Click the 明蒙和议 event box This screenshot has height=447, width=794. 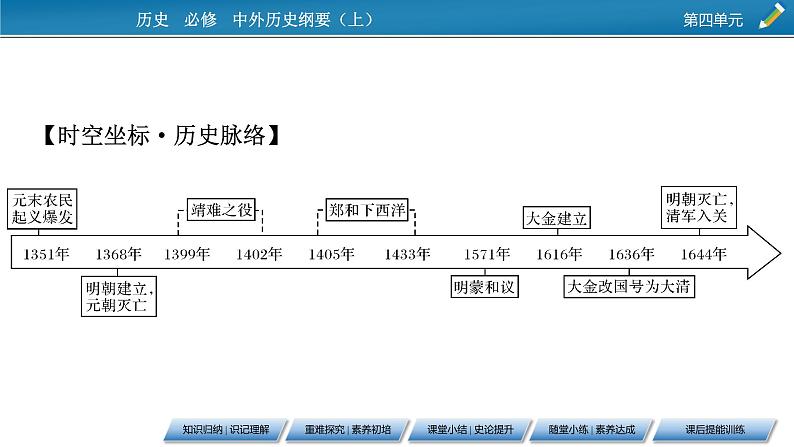[484, 287]
